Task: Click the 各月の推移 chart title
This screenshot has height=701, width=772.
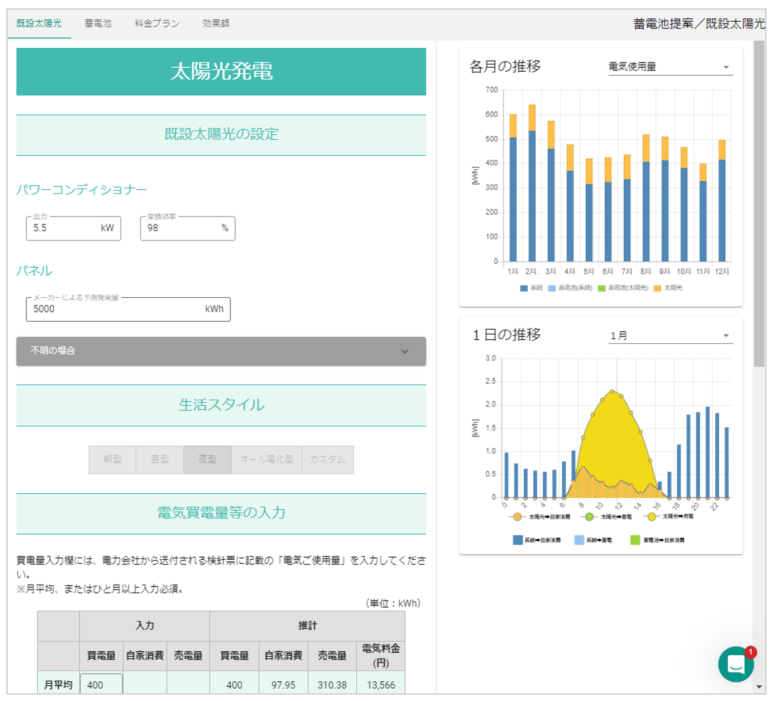Action: point(505,66)
